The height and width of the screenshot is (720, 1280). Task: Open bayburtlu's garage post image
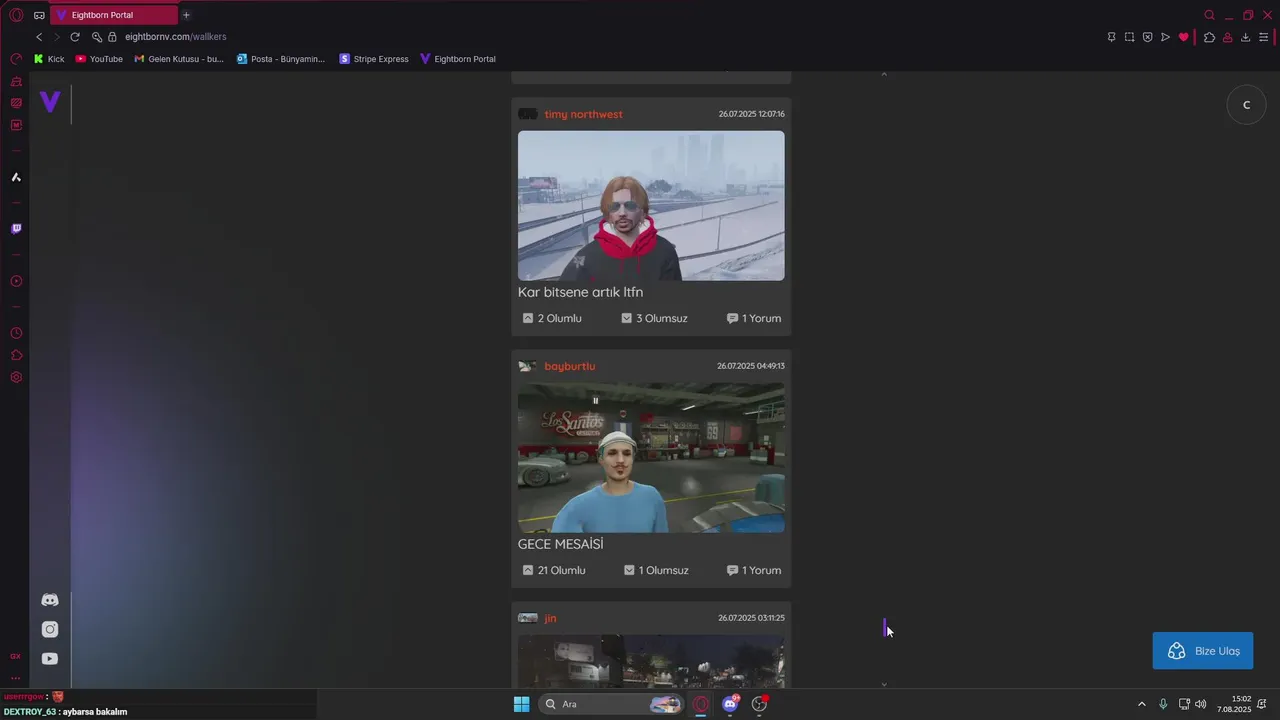651,458
